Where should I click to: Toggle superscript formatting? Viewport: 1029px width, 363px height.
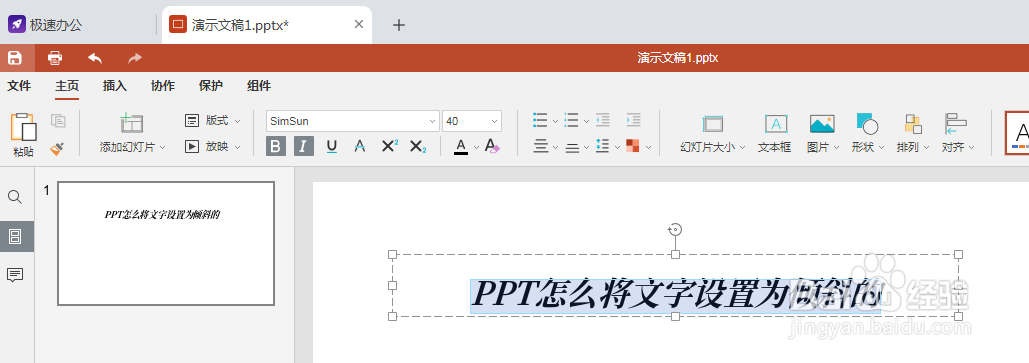click(389, 146)
